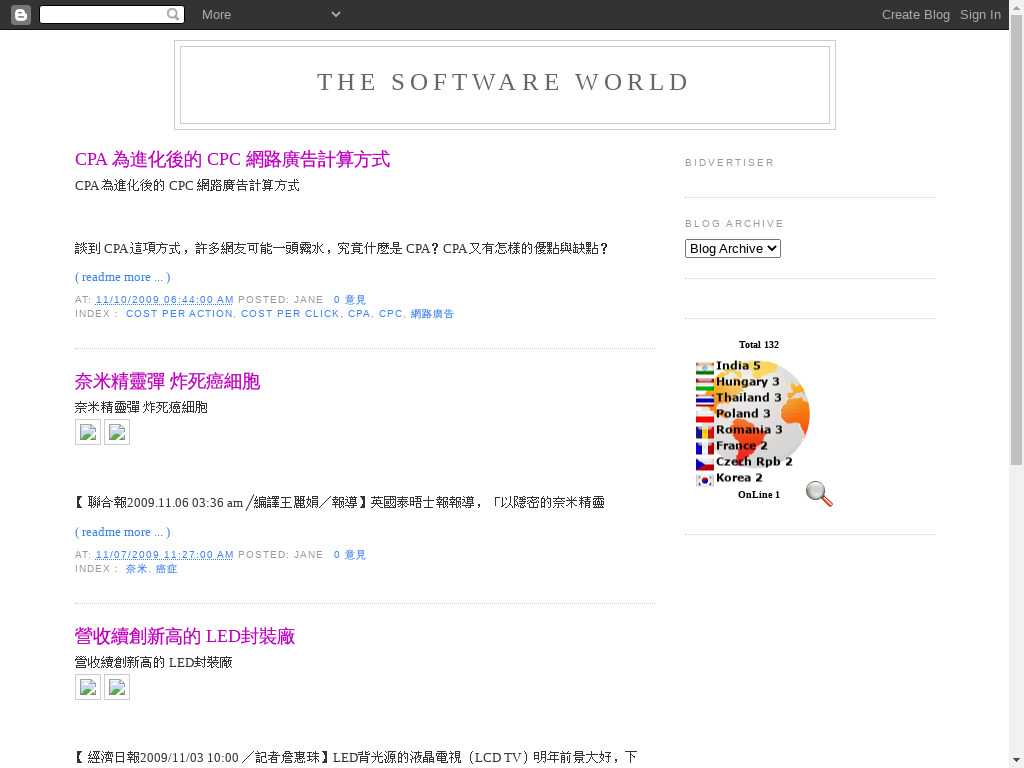Click the Czech Rpb flag icon

coord(705,464)
